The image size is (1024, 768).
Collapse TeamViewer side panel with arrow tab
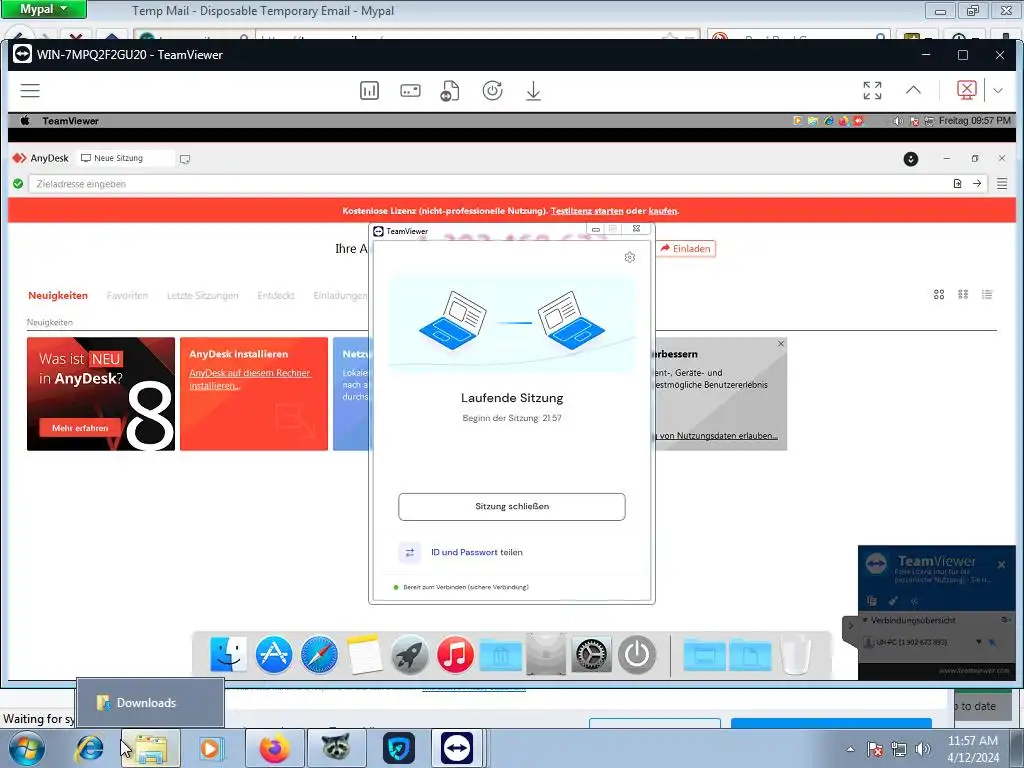850,626
